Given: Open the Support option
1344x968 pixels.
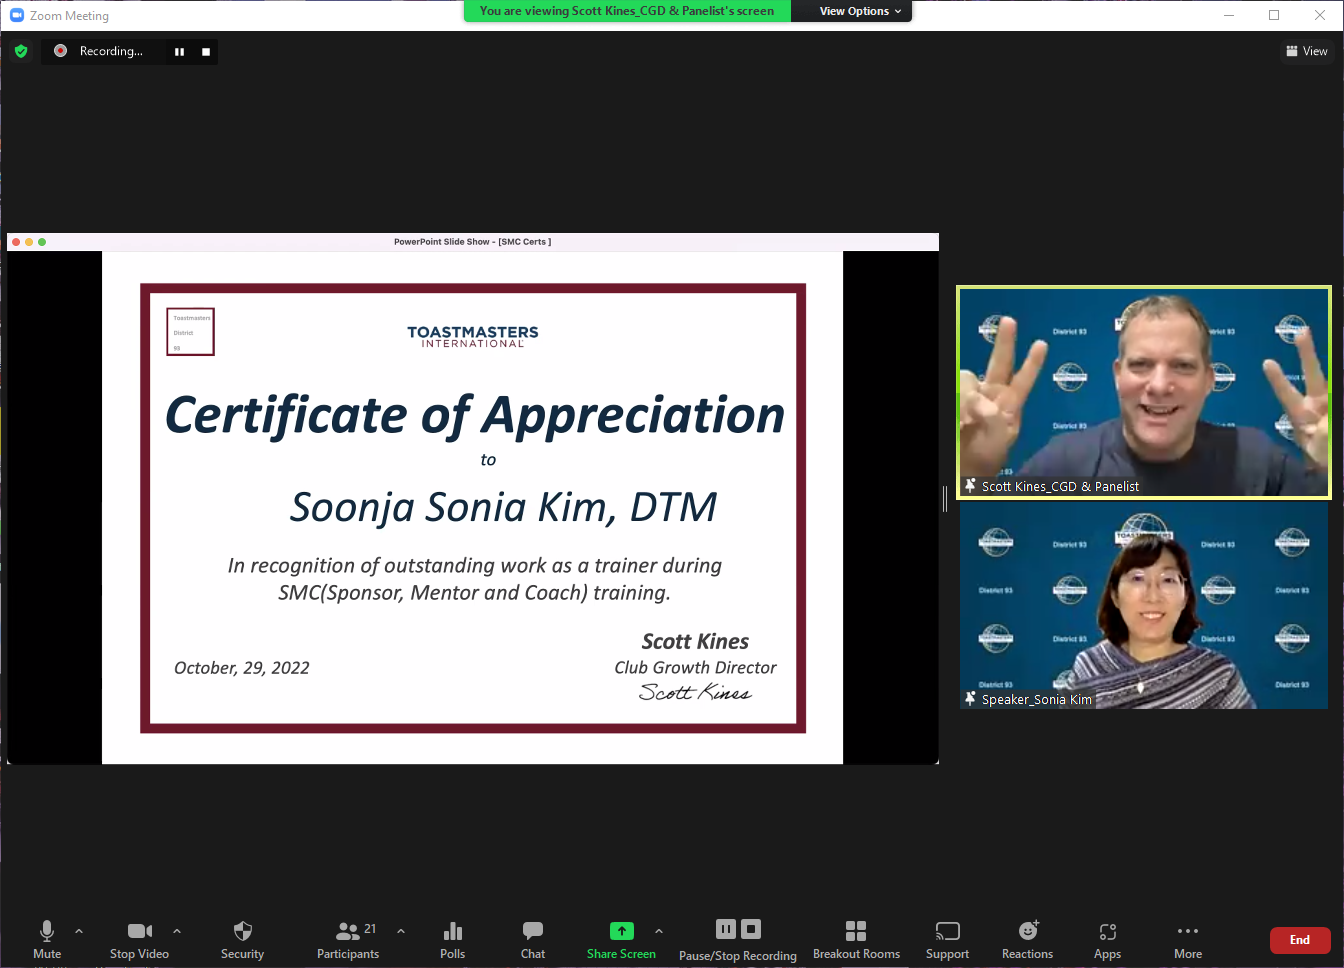Looking at the screenshot, I should click(x=947, y=940).
